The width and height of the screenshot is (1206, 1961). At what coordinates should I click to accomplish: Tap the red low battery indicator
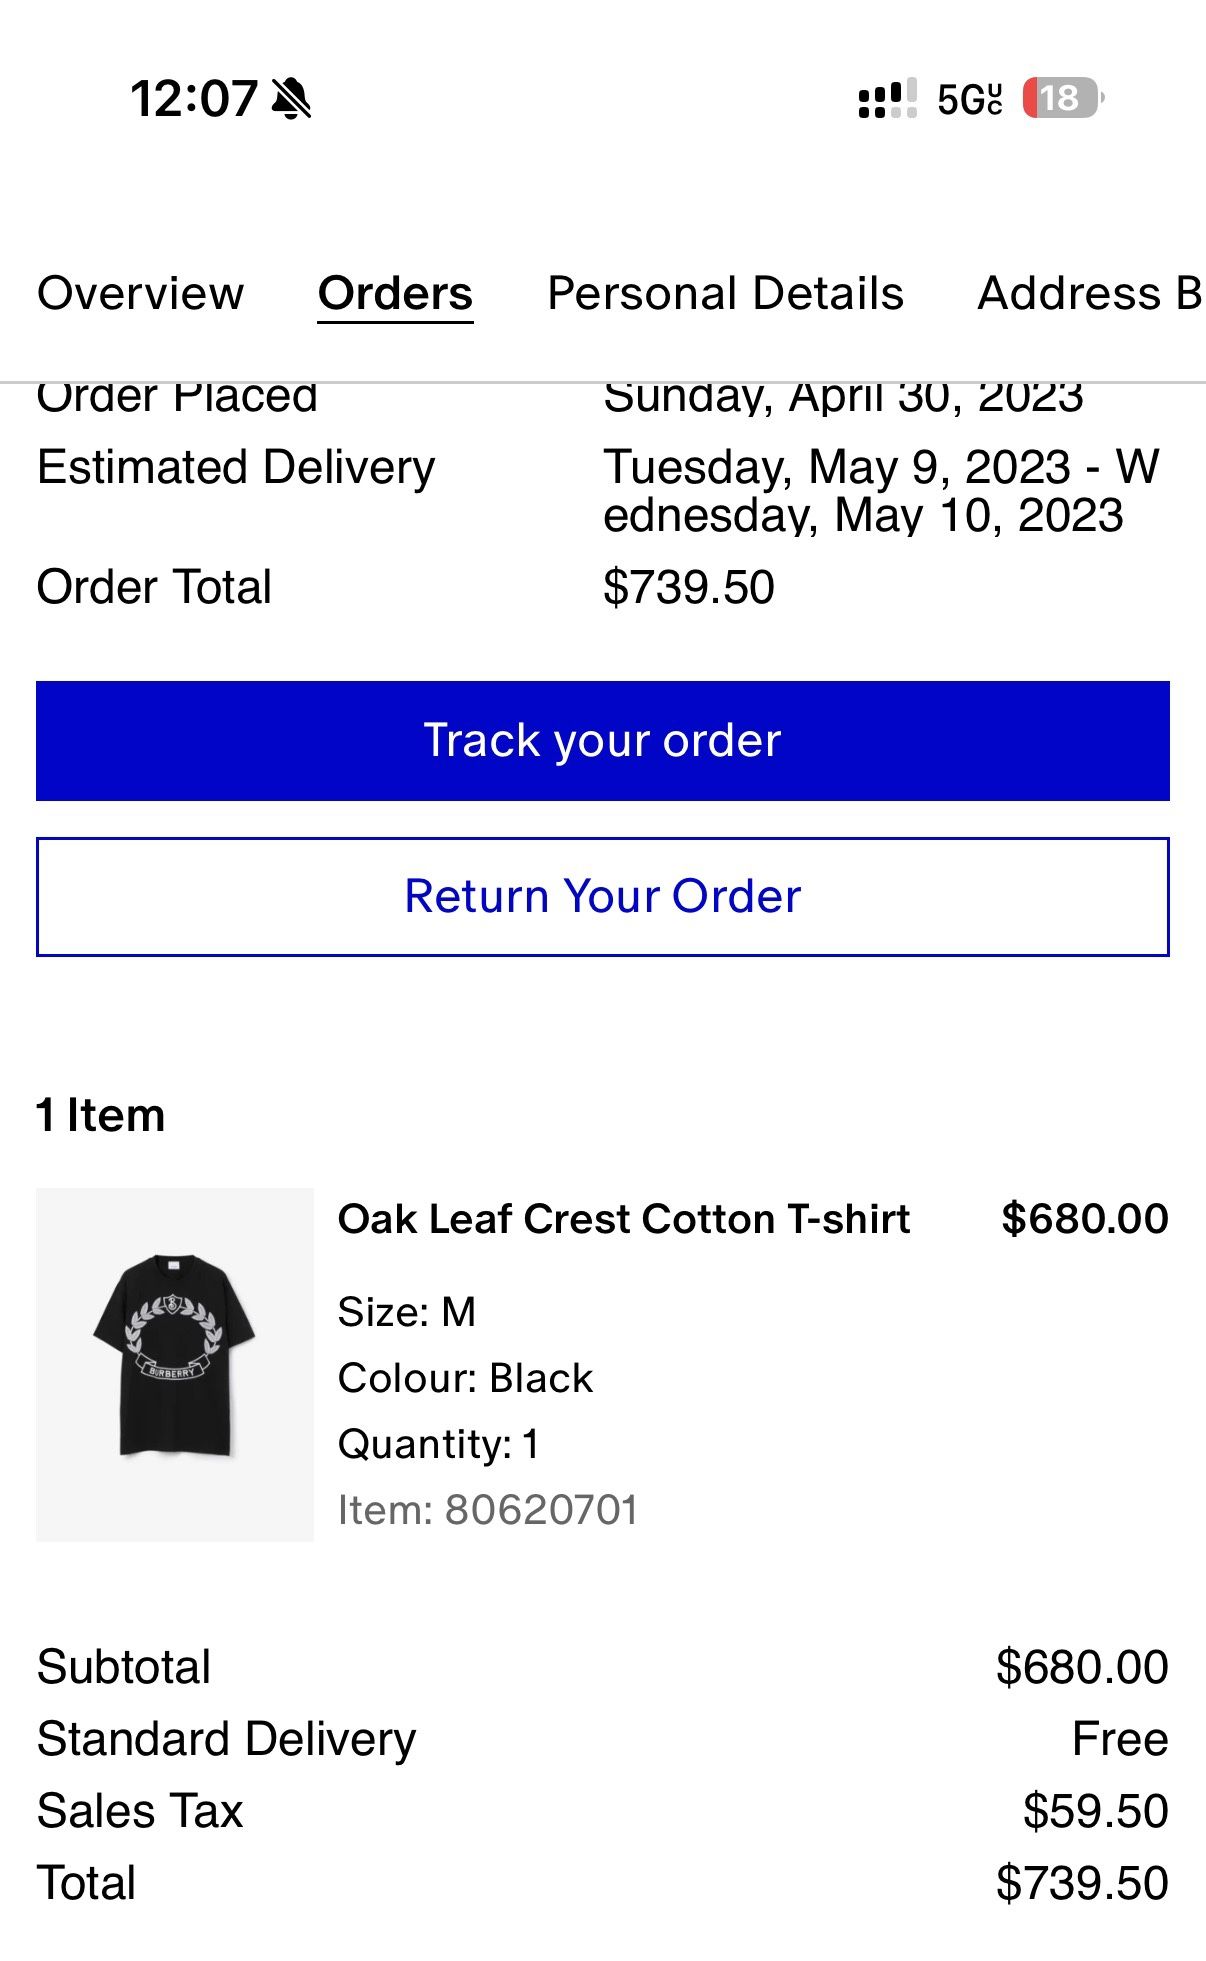pyautogui.click(x=1060, y=99)
